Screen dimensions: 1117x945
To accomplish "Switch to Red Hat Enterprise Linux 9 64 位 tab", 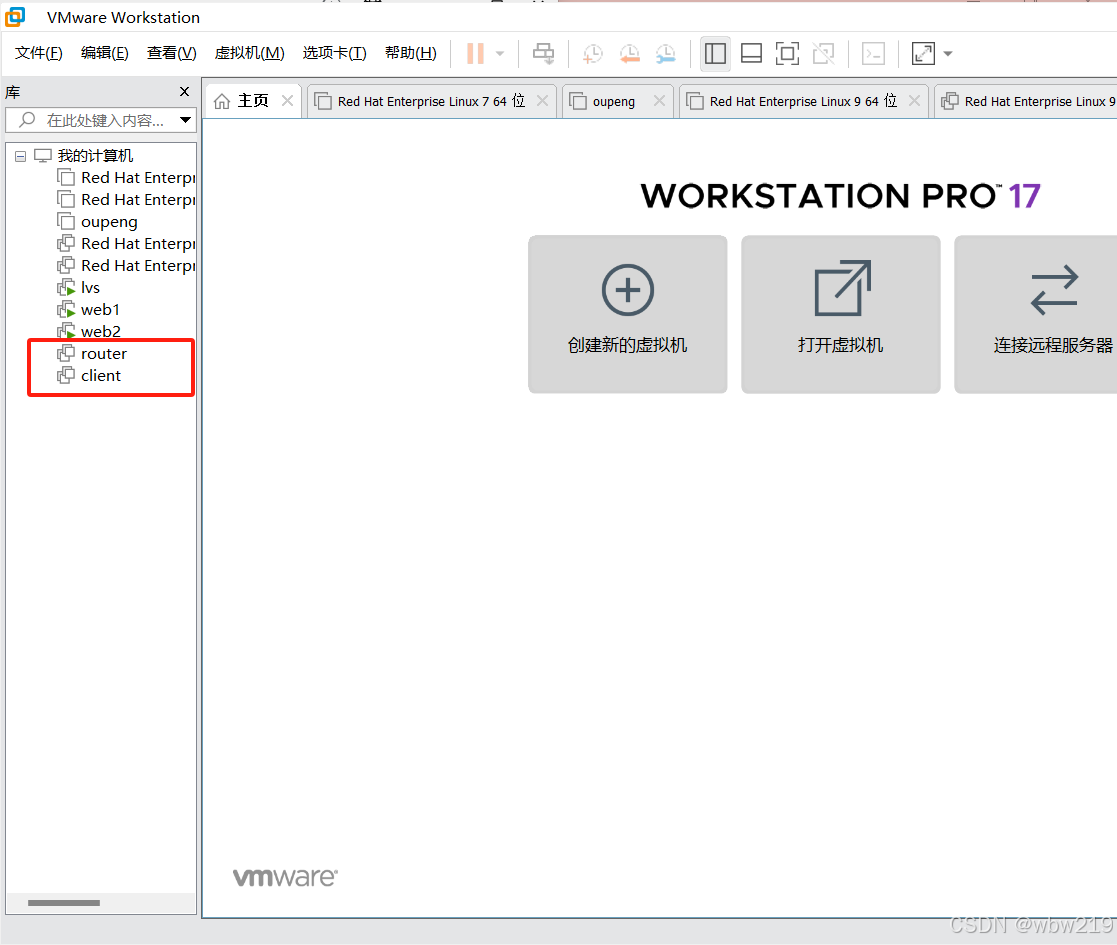I will (x=803, y=101).
